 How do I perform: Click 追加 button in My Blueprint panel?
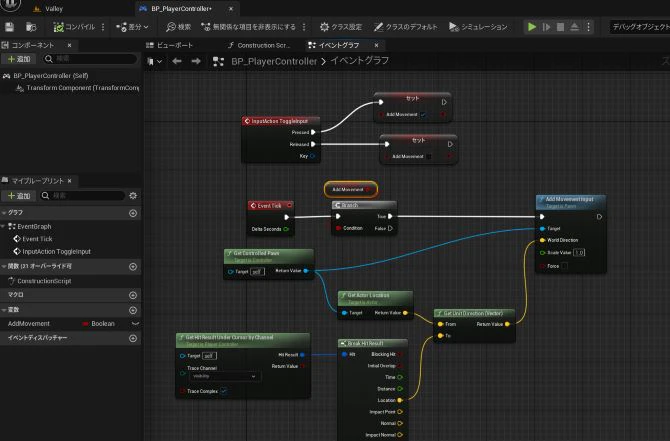point(19,196)
